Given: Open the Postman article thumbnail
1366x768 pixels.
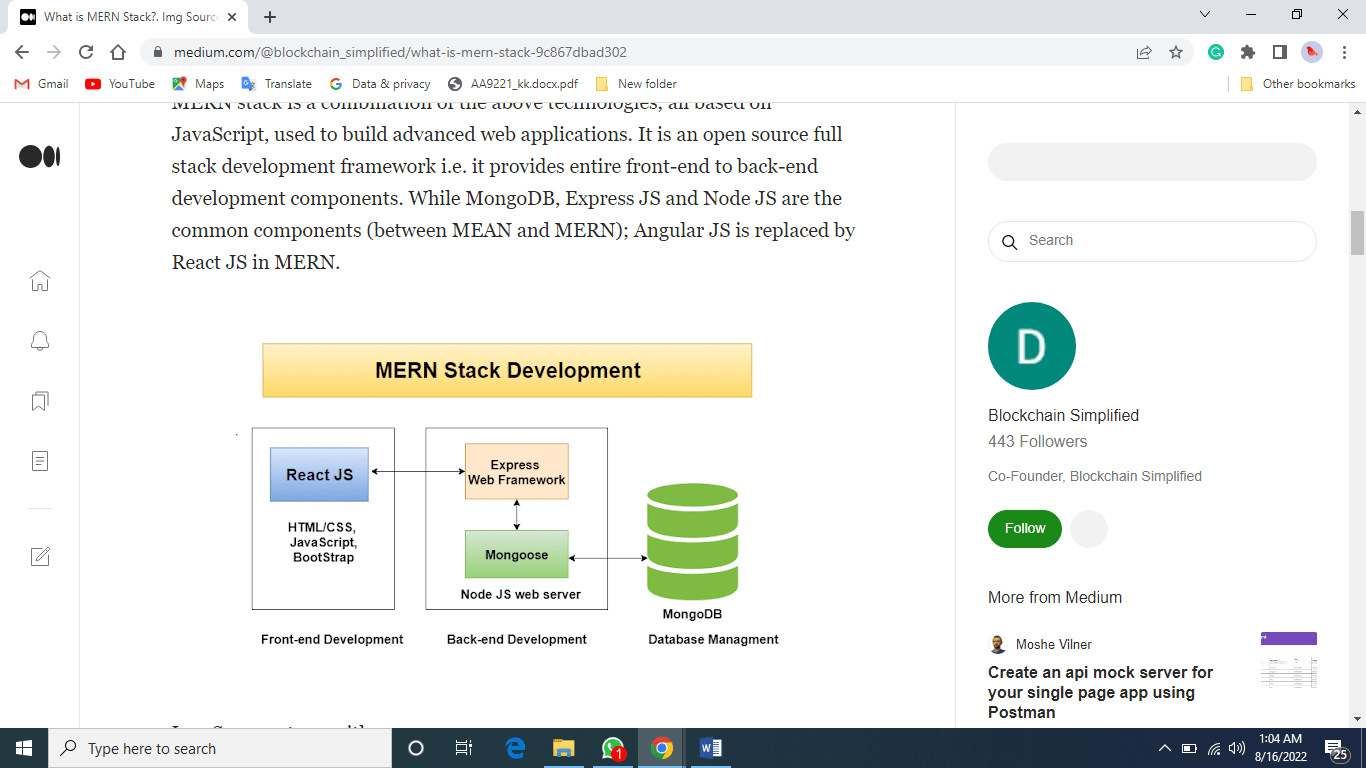Looking at the screenshot, I should pos(1289,660).
